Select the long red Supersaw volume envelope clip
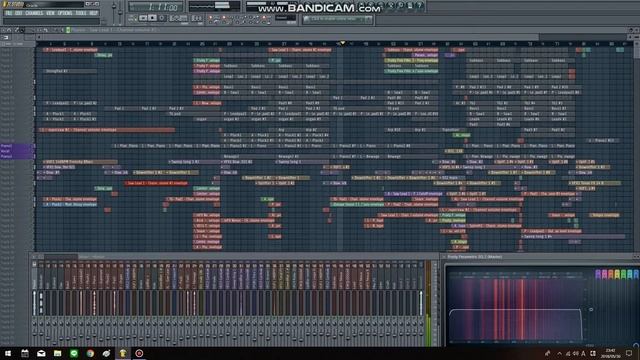The width and height of the screenshot is (640, 360). [x=107, y=130]
